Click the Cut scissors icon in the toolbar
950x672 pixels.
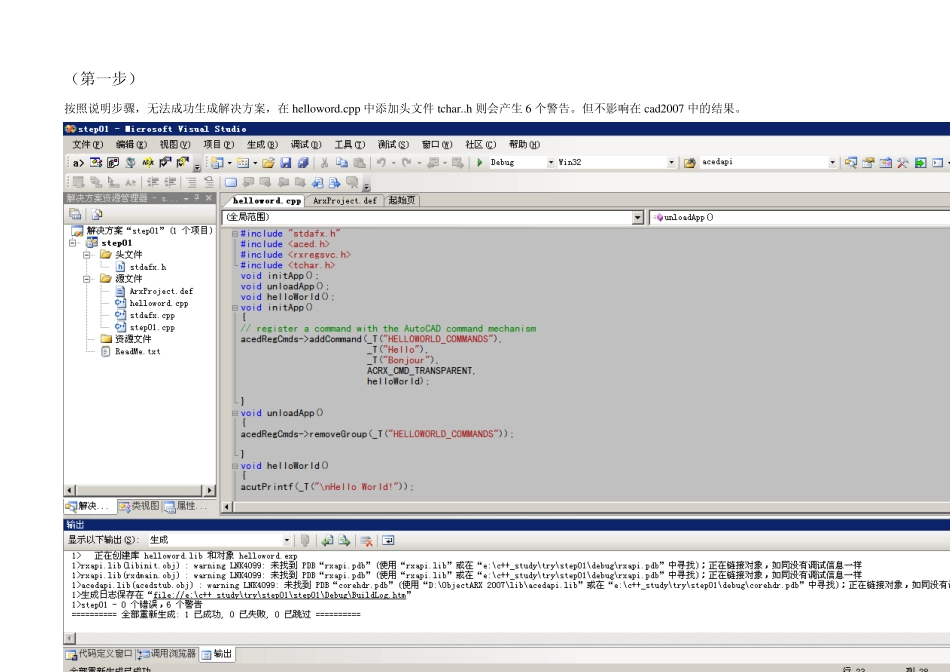pyautogui.click(x=324, y=162)
